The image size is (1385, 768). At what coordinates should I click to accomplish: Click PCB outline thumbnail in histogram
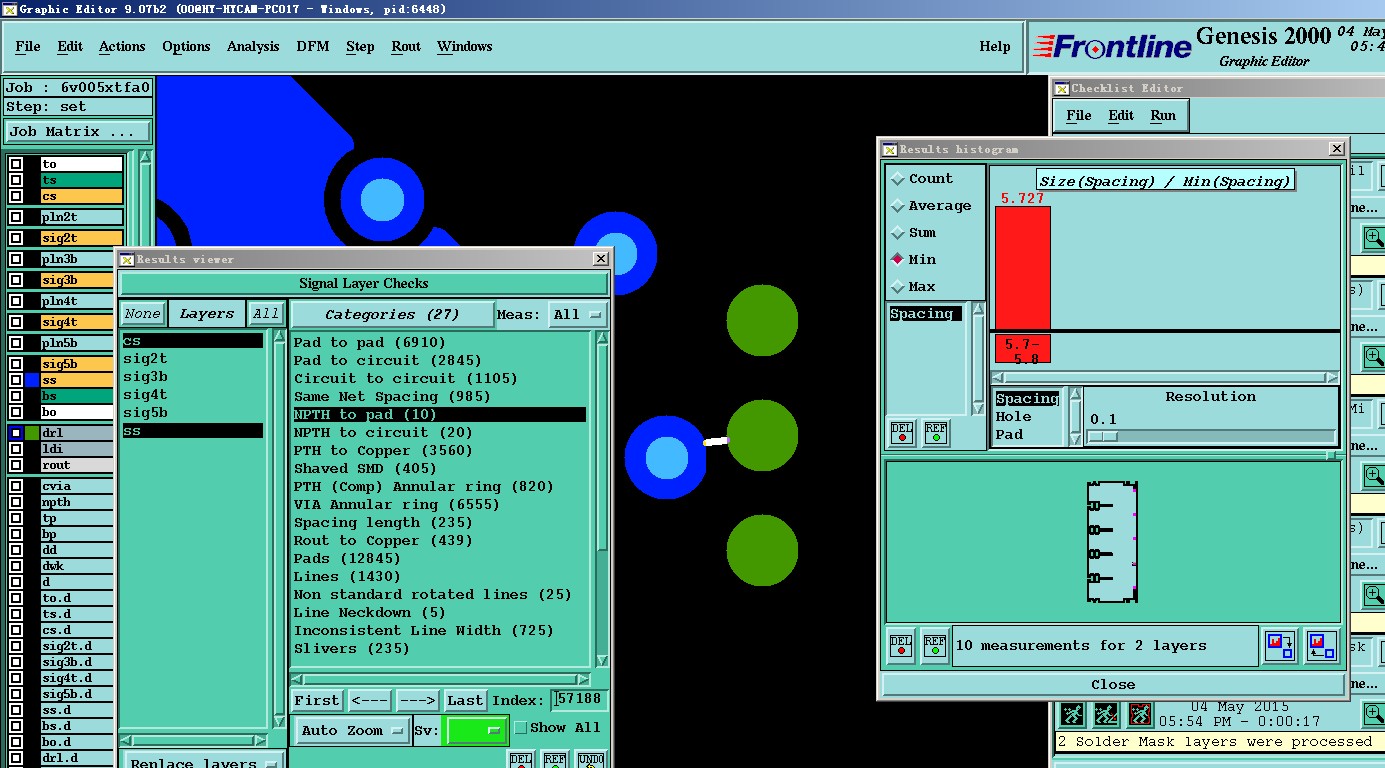[x=1113, y=542]
